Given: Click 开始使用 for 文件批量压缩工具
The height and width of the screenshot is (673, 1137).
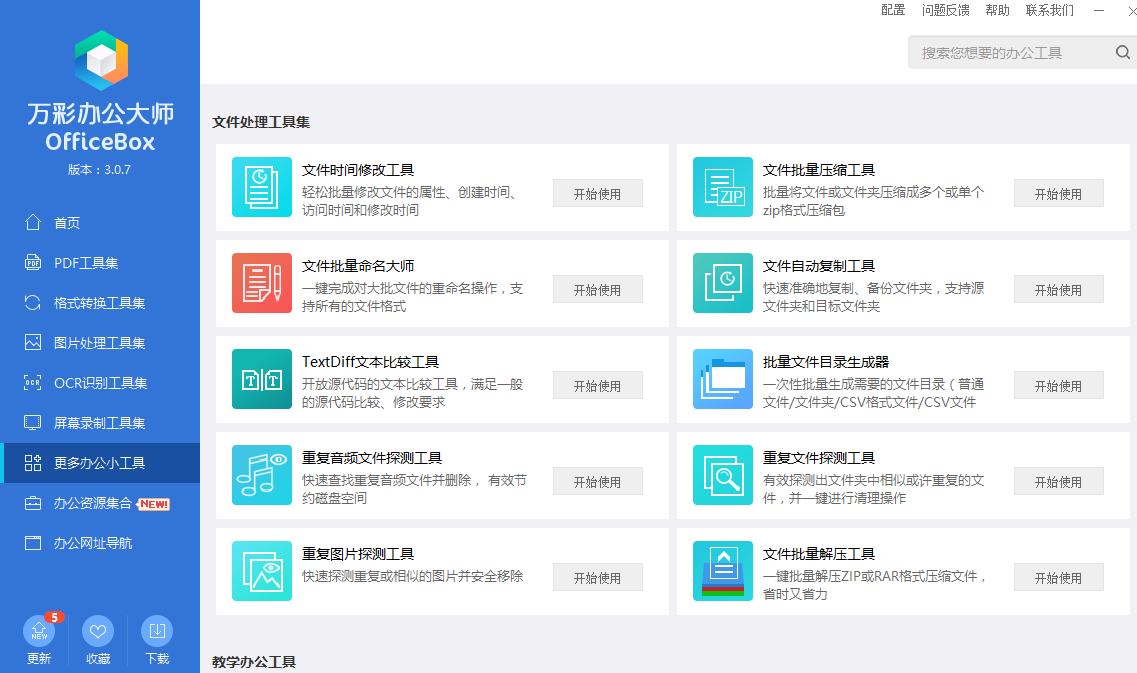Looking at the screenshot, I should pyautogui.click(x=1059, y=194).
